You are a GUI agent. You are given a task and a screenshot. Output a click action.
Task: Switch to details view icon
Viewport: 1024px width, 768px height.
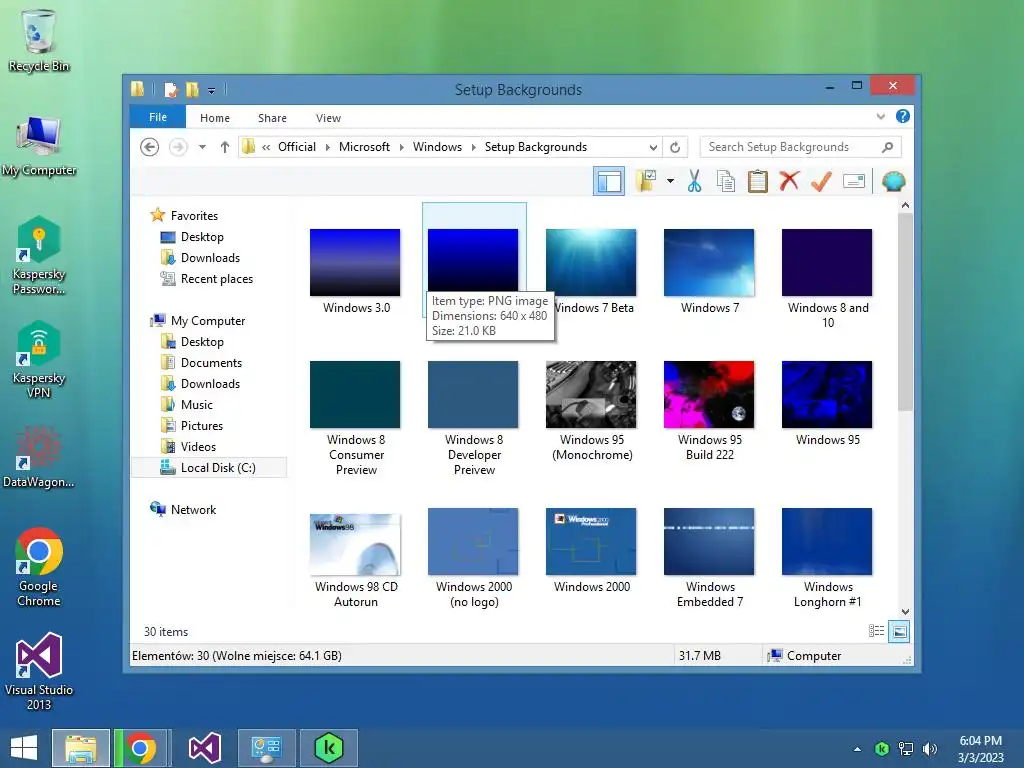pyautogui.click(x=876, y=631)
